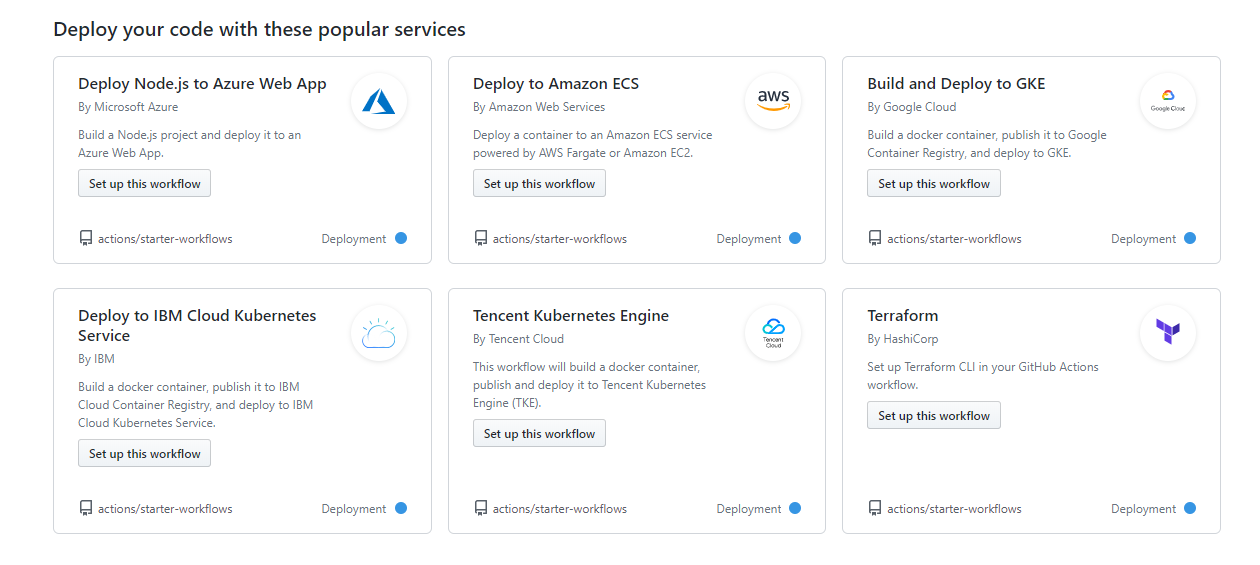
Task: Click 'Deploy your code with these popular services' heading
Action: tap(259, 30)
